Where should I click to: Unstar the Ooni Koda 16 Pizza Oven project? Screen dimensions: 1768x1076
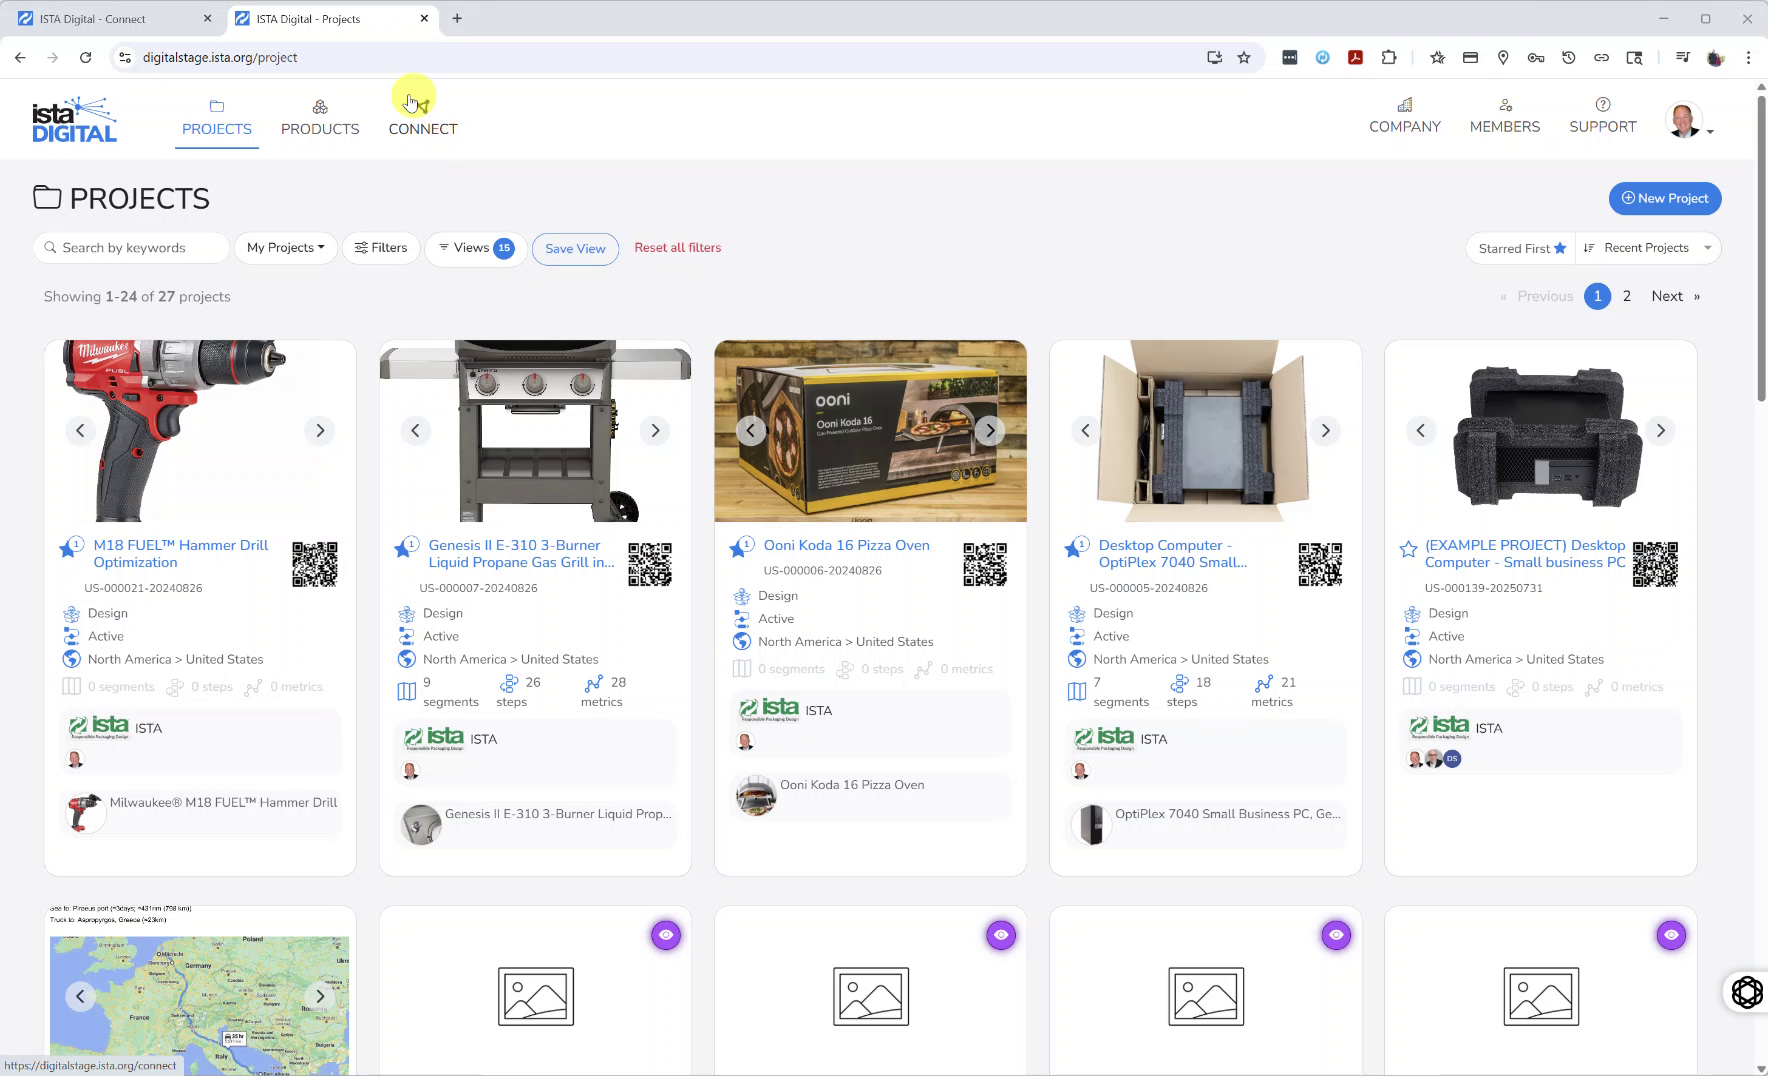click(x=739, y=547)
